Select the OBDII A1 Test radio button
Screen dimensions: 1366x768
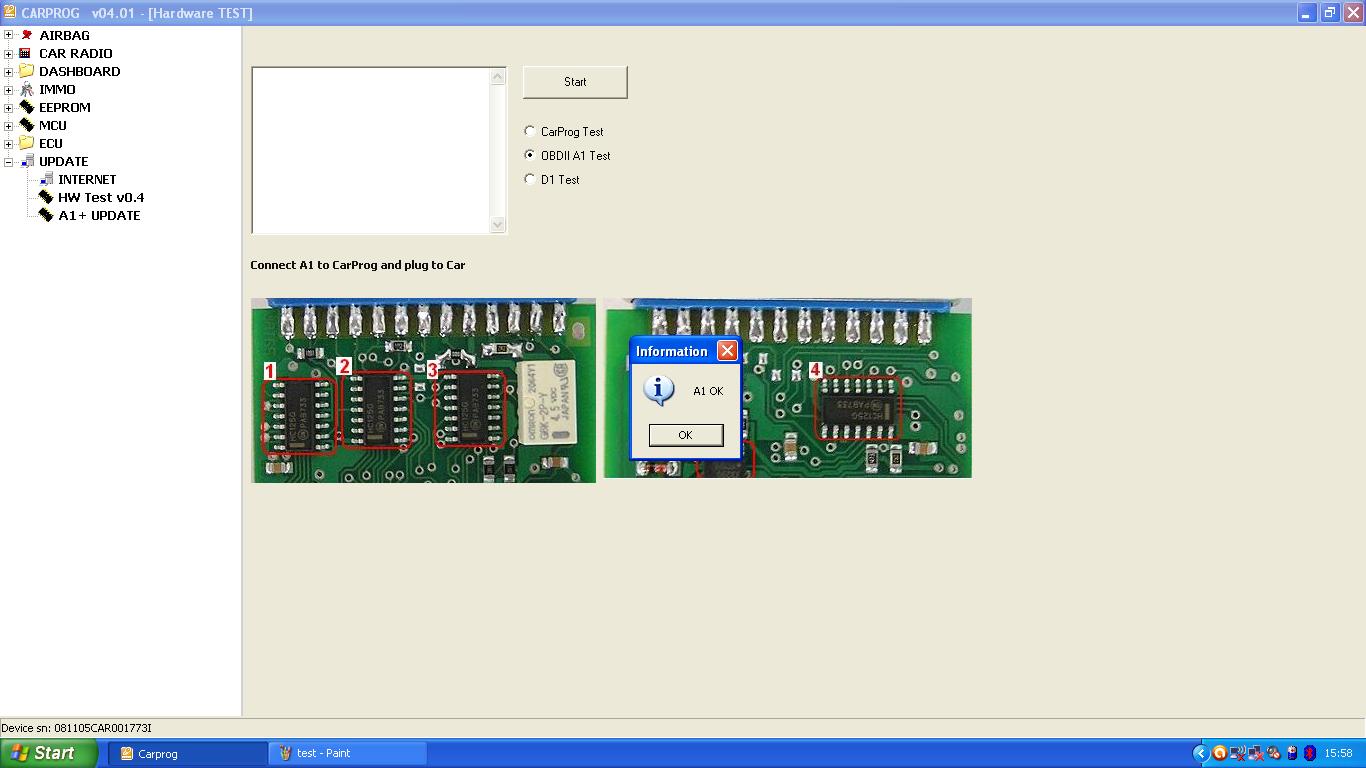coord(530,155)
